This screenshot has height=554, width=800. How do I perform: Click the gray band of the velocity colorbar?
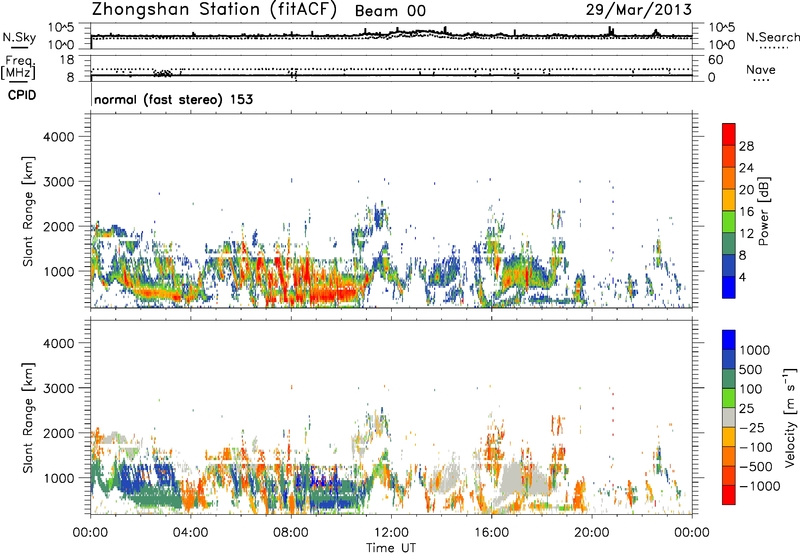pyautogui.click(x=729, y=418)
